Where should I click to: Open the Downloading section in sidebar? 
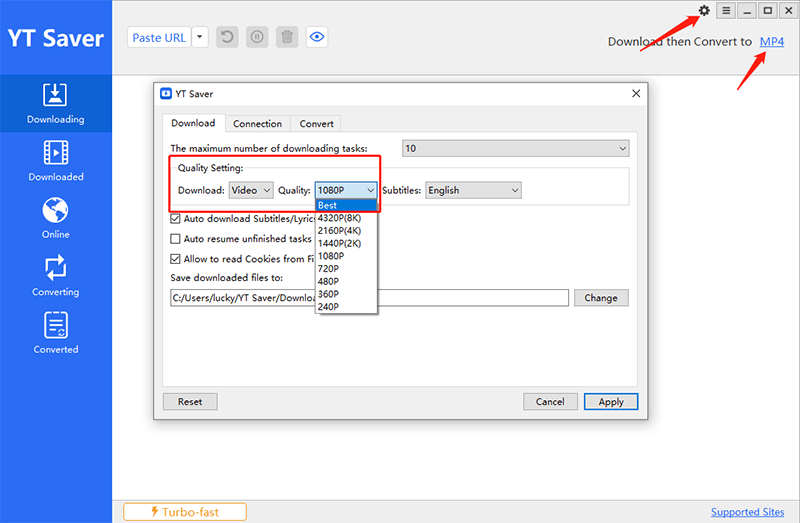coord(56,104)
